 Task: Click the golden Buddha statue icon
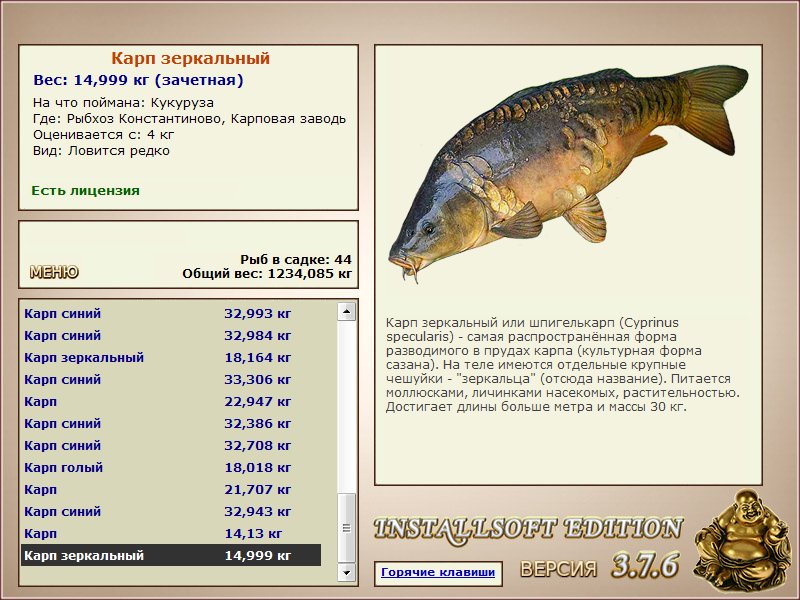coord(741,537)
